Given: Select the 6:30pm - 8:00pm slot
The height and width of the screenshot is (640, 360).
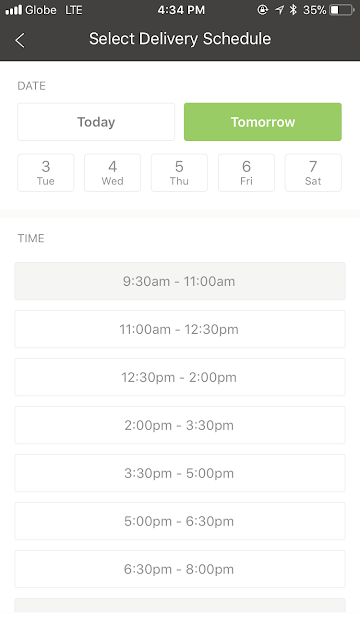Looking at the screenshot, I should (x=180, y=569).
